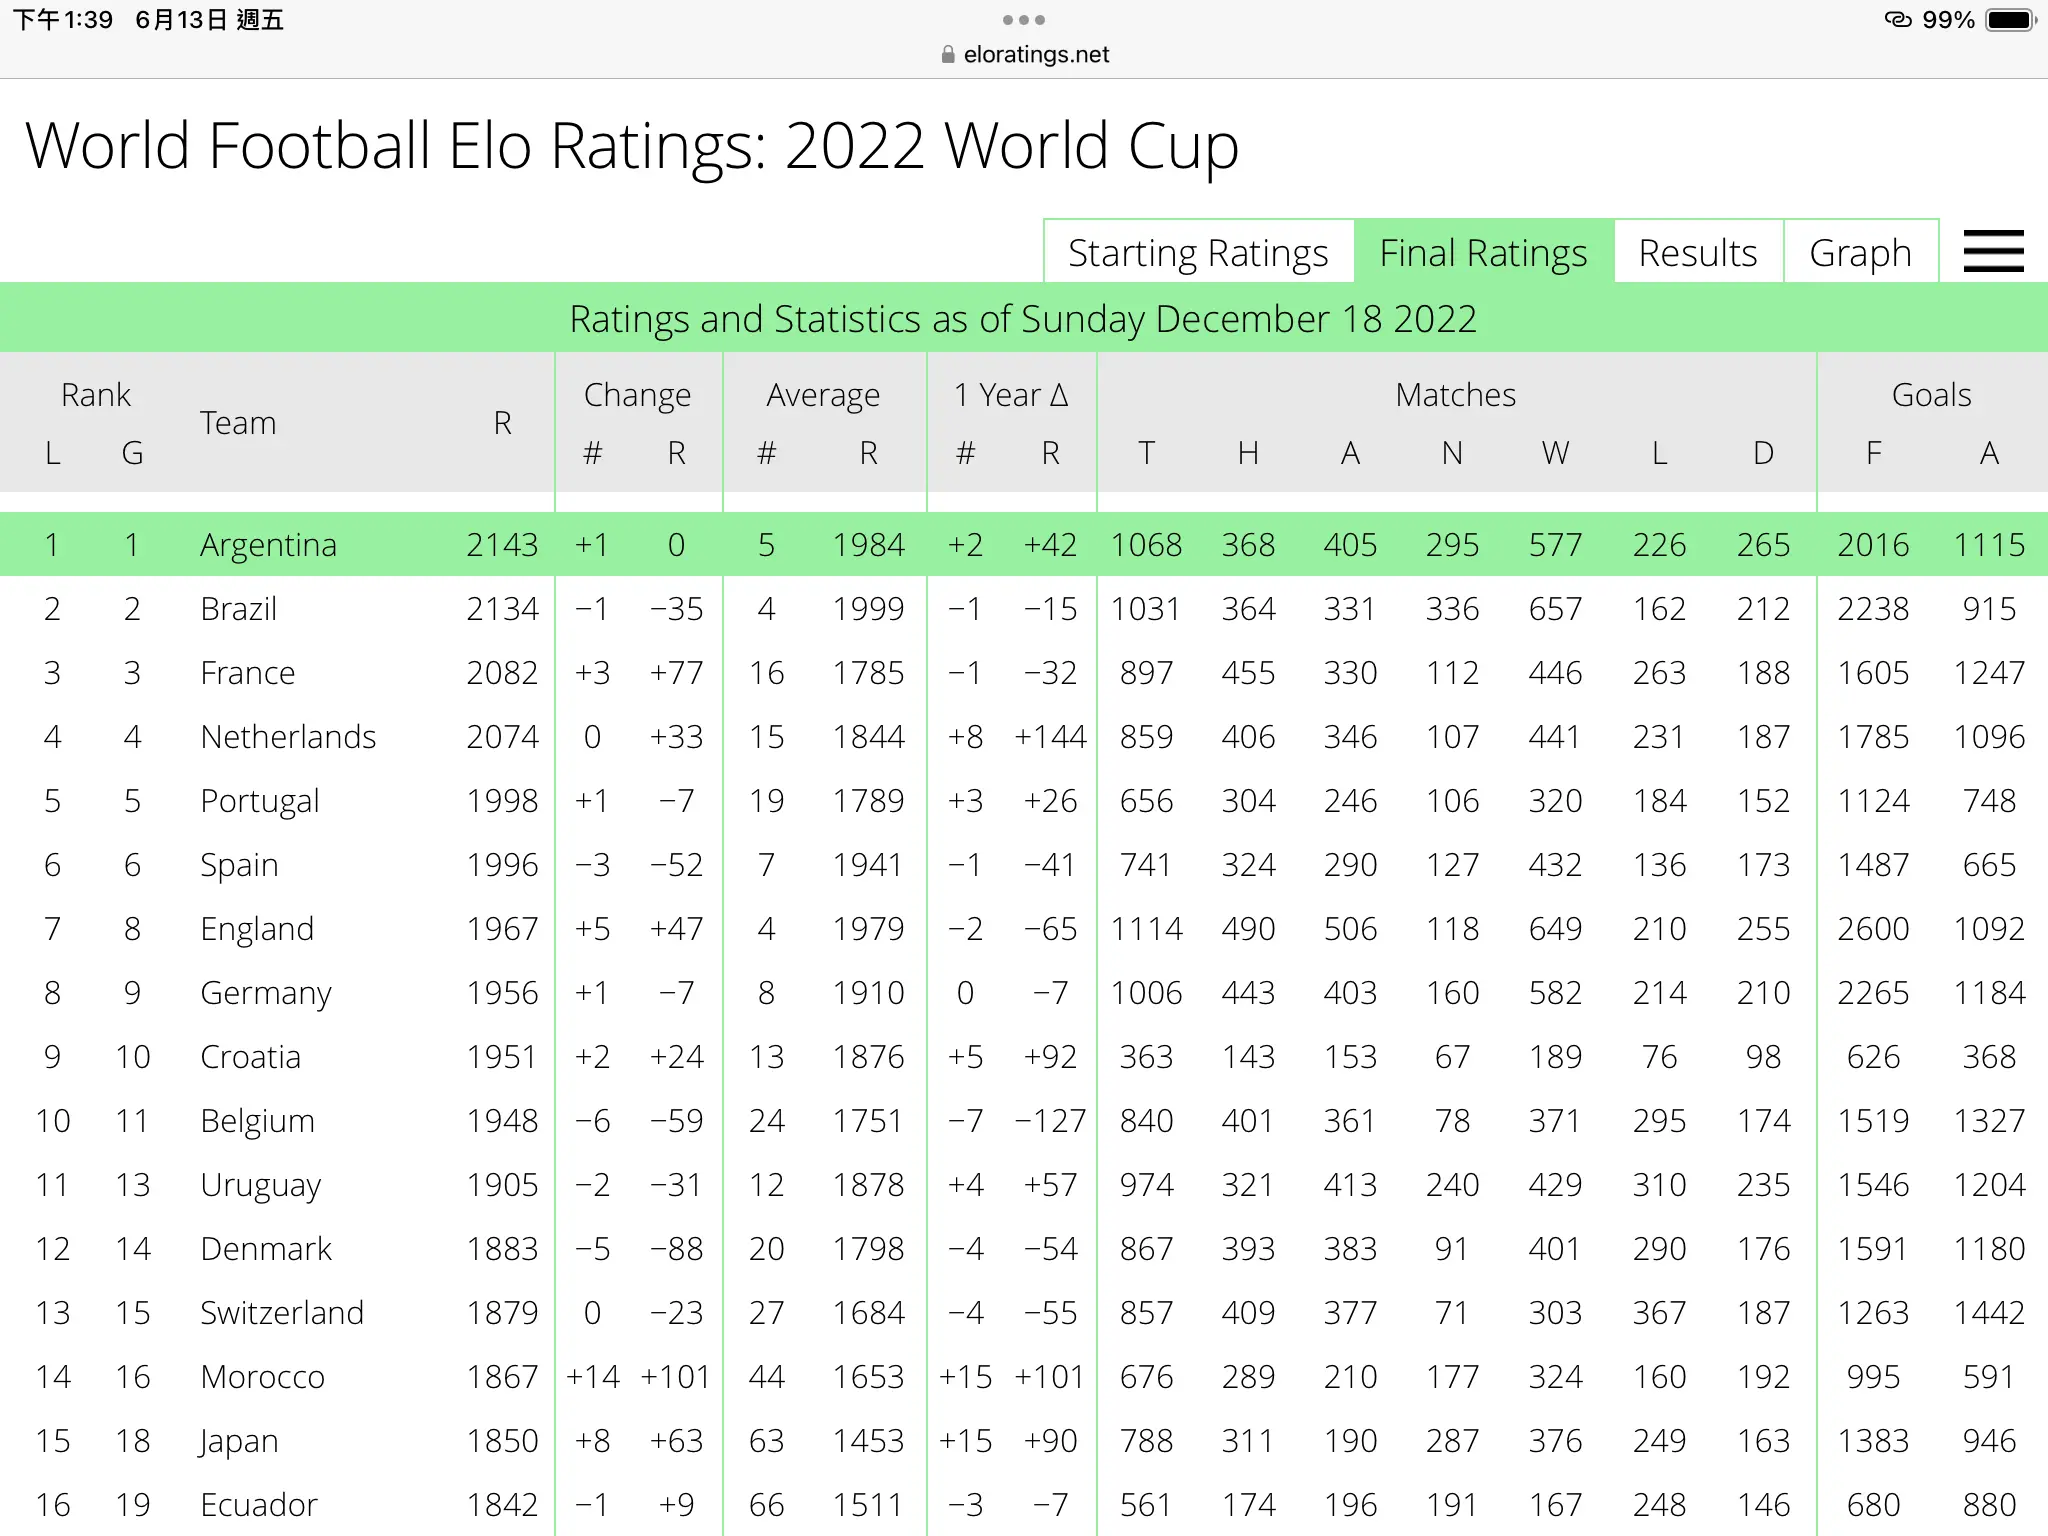Open the Graph tab
The height and width of the screenshot is (1536, 2048).
pyautogui.click(x=1861, y=252)
